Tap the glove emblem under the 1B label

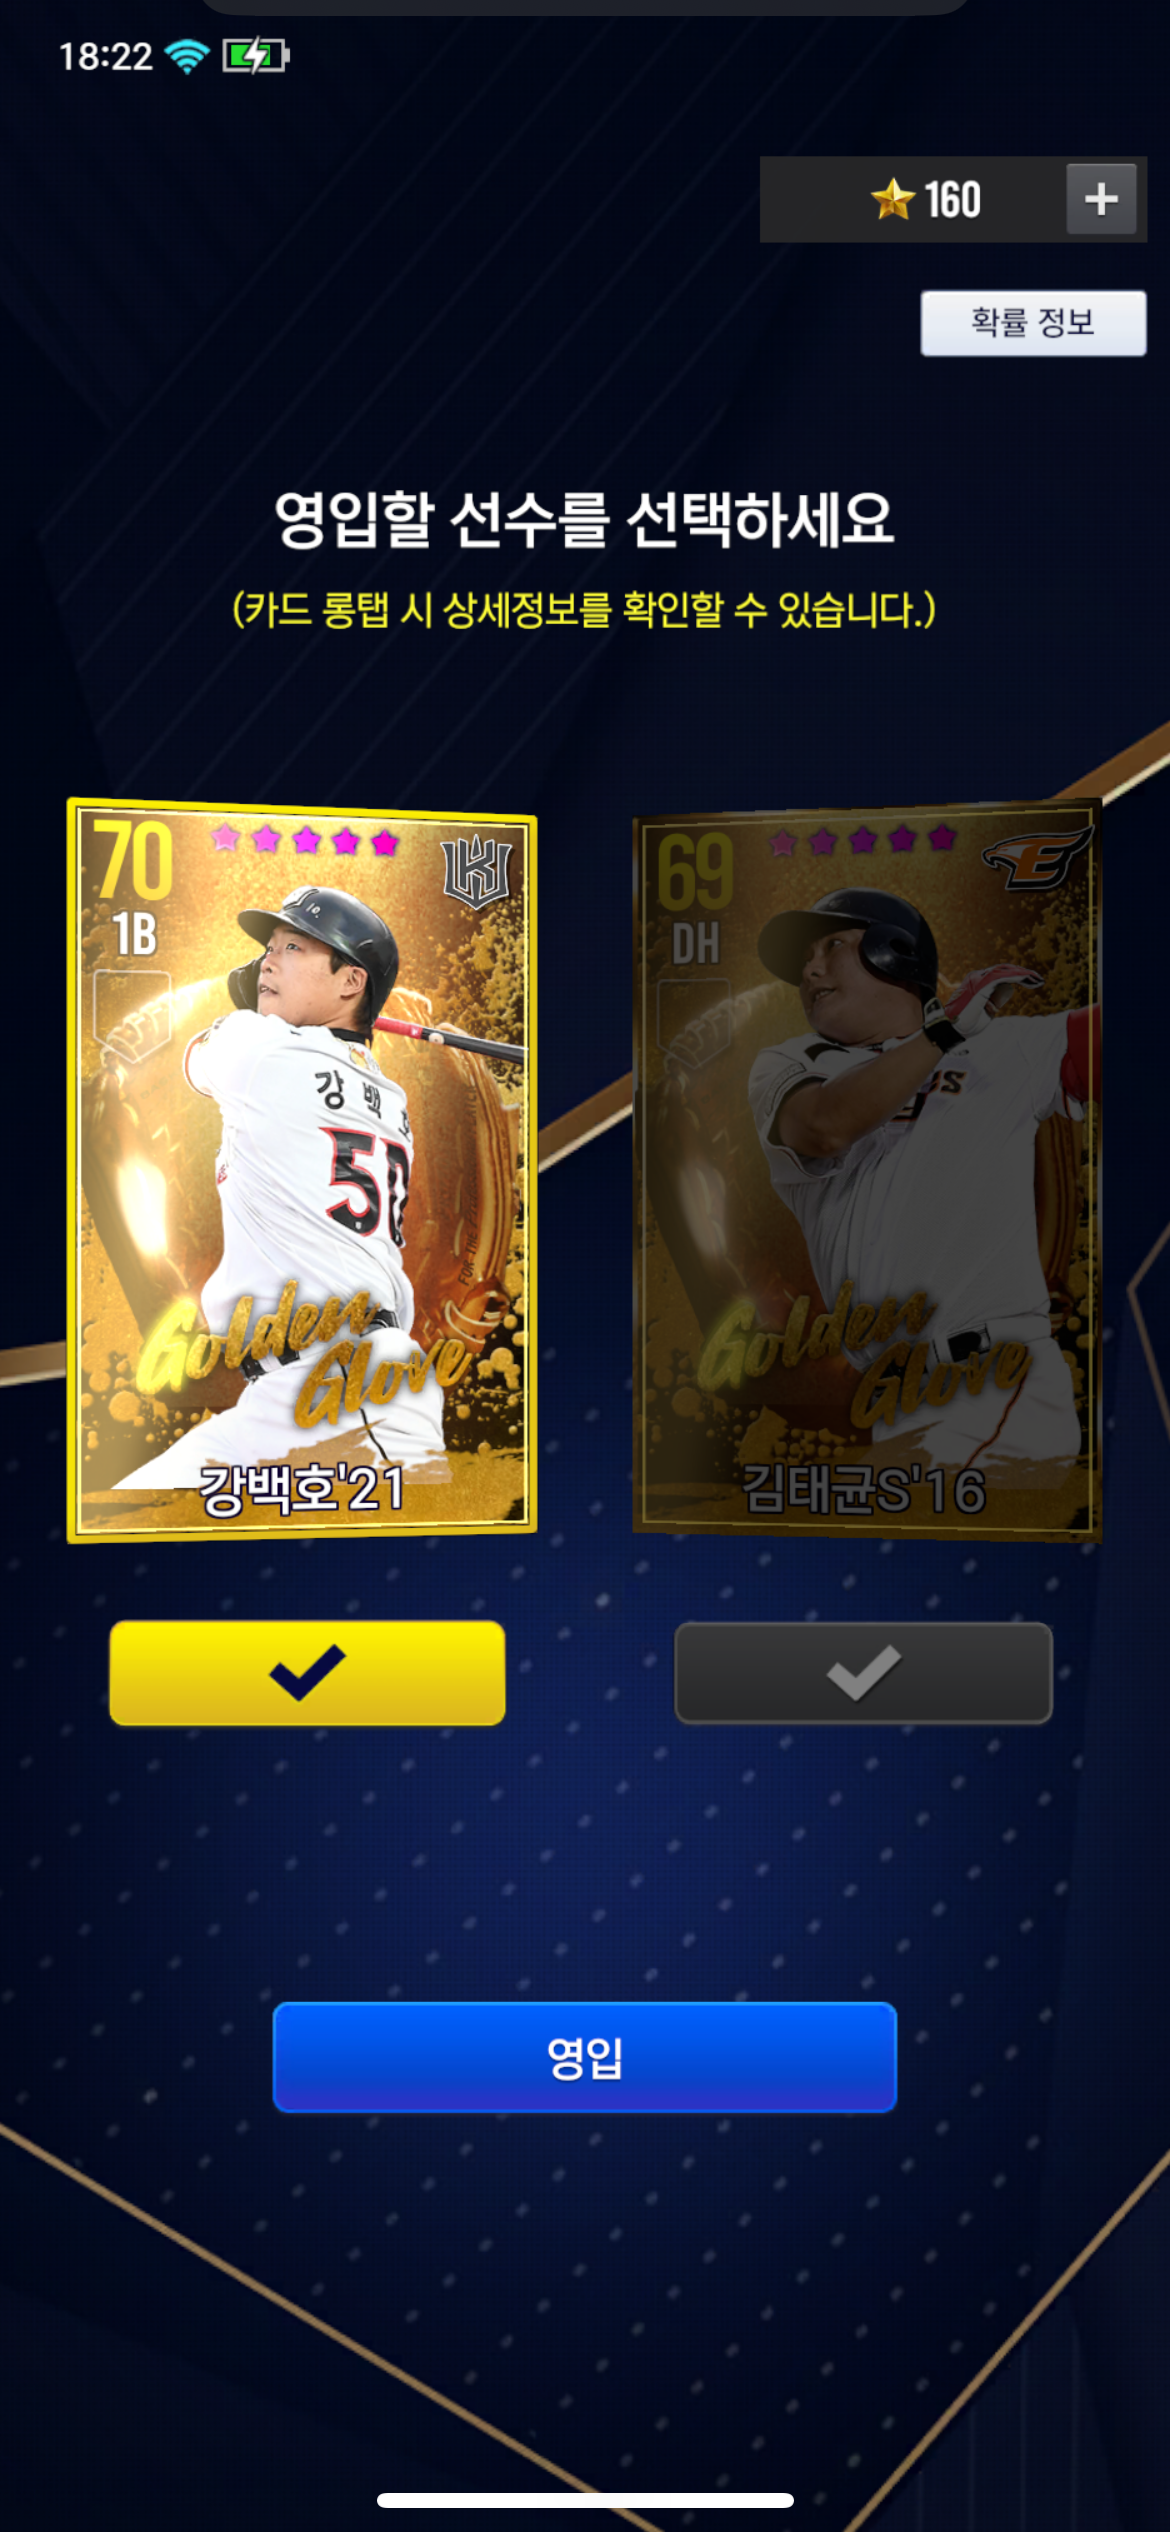click(131, 1016)
